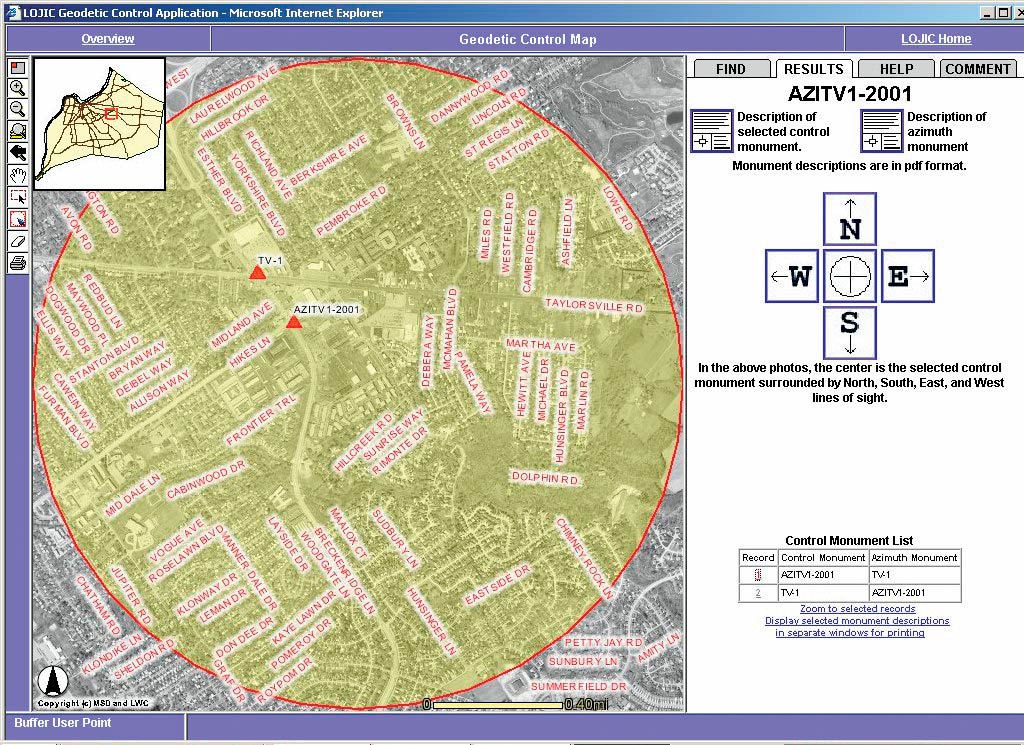Follow the LOJIC Home link
This screenshot has width=1024, height=745.
[936, 39]
